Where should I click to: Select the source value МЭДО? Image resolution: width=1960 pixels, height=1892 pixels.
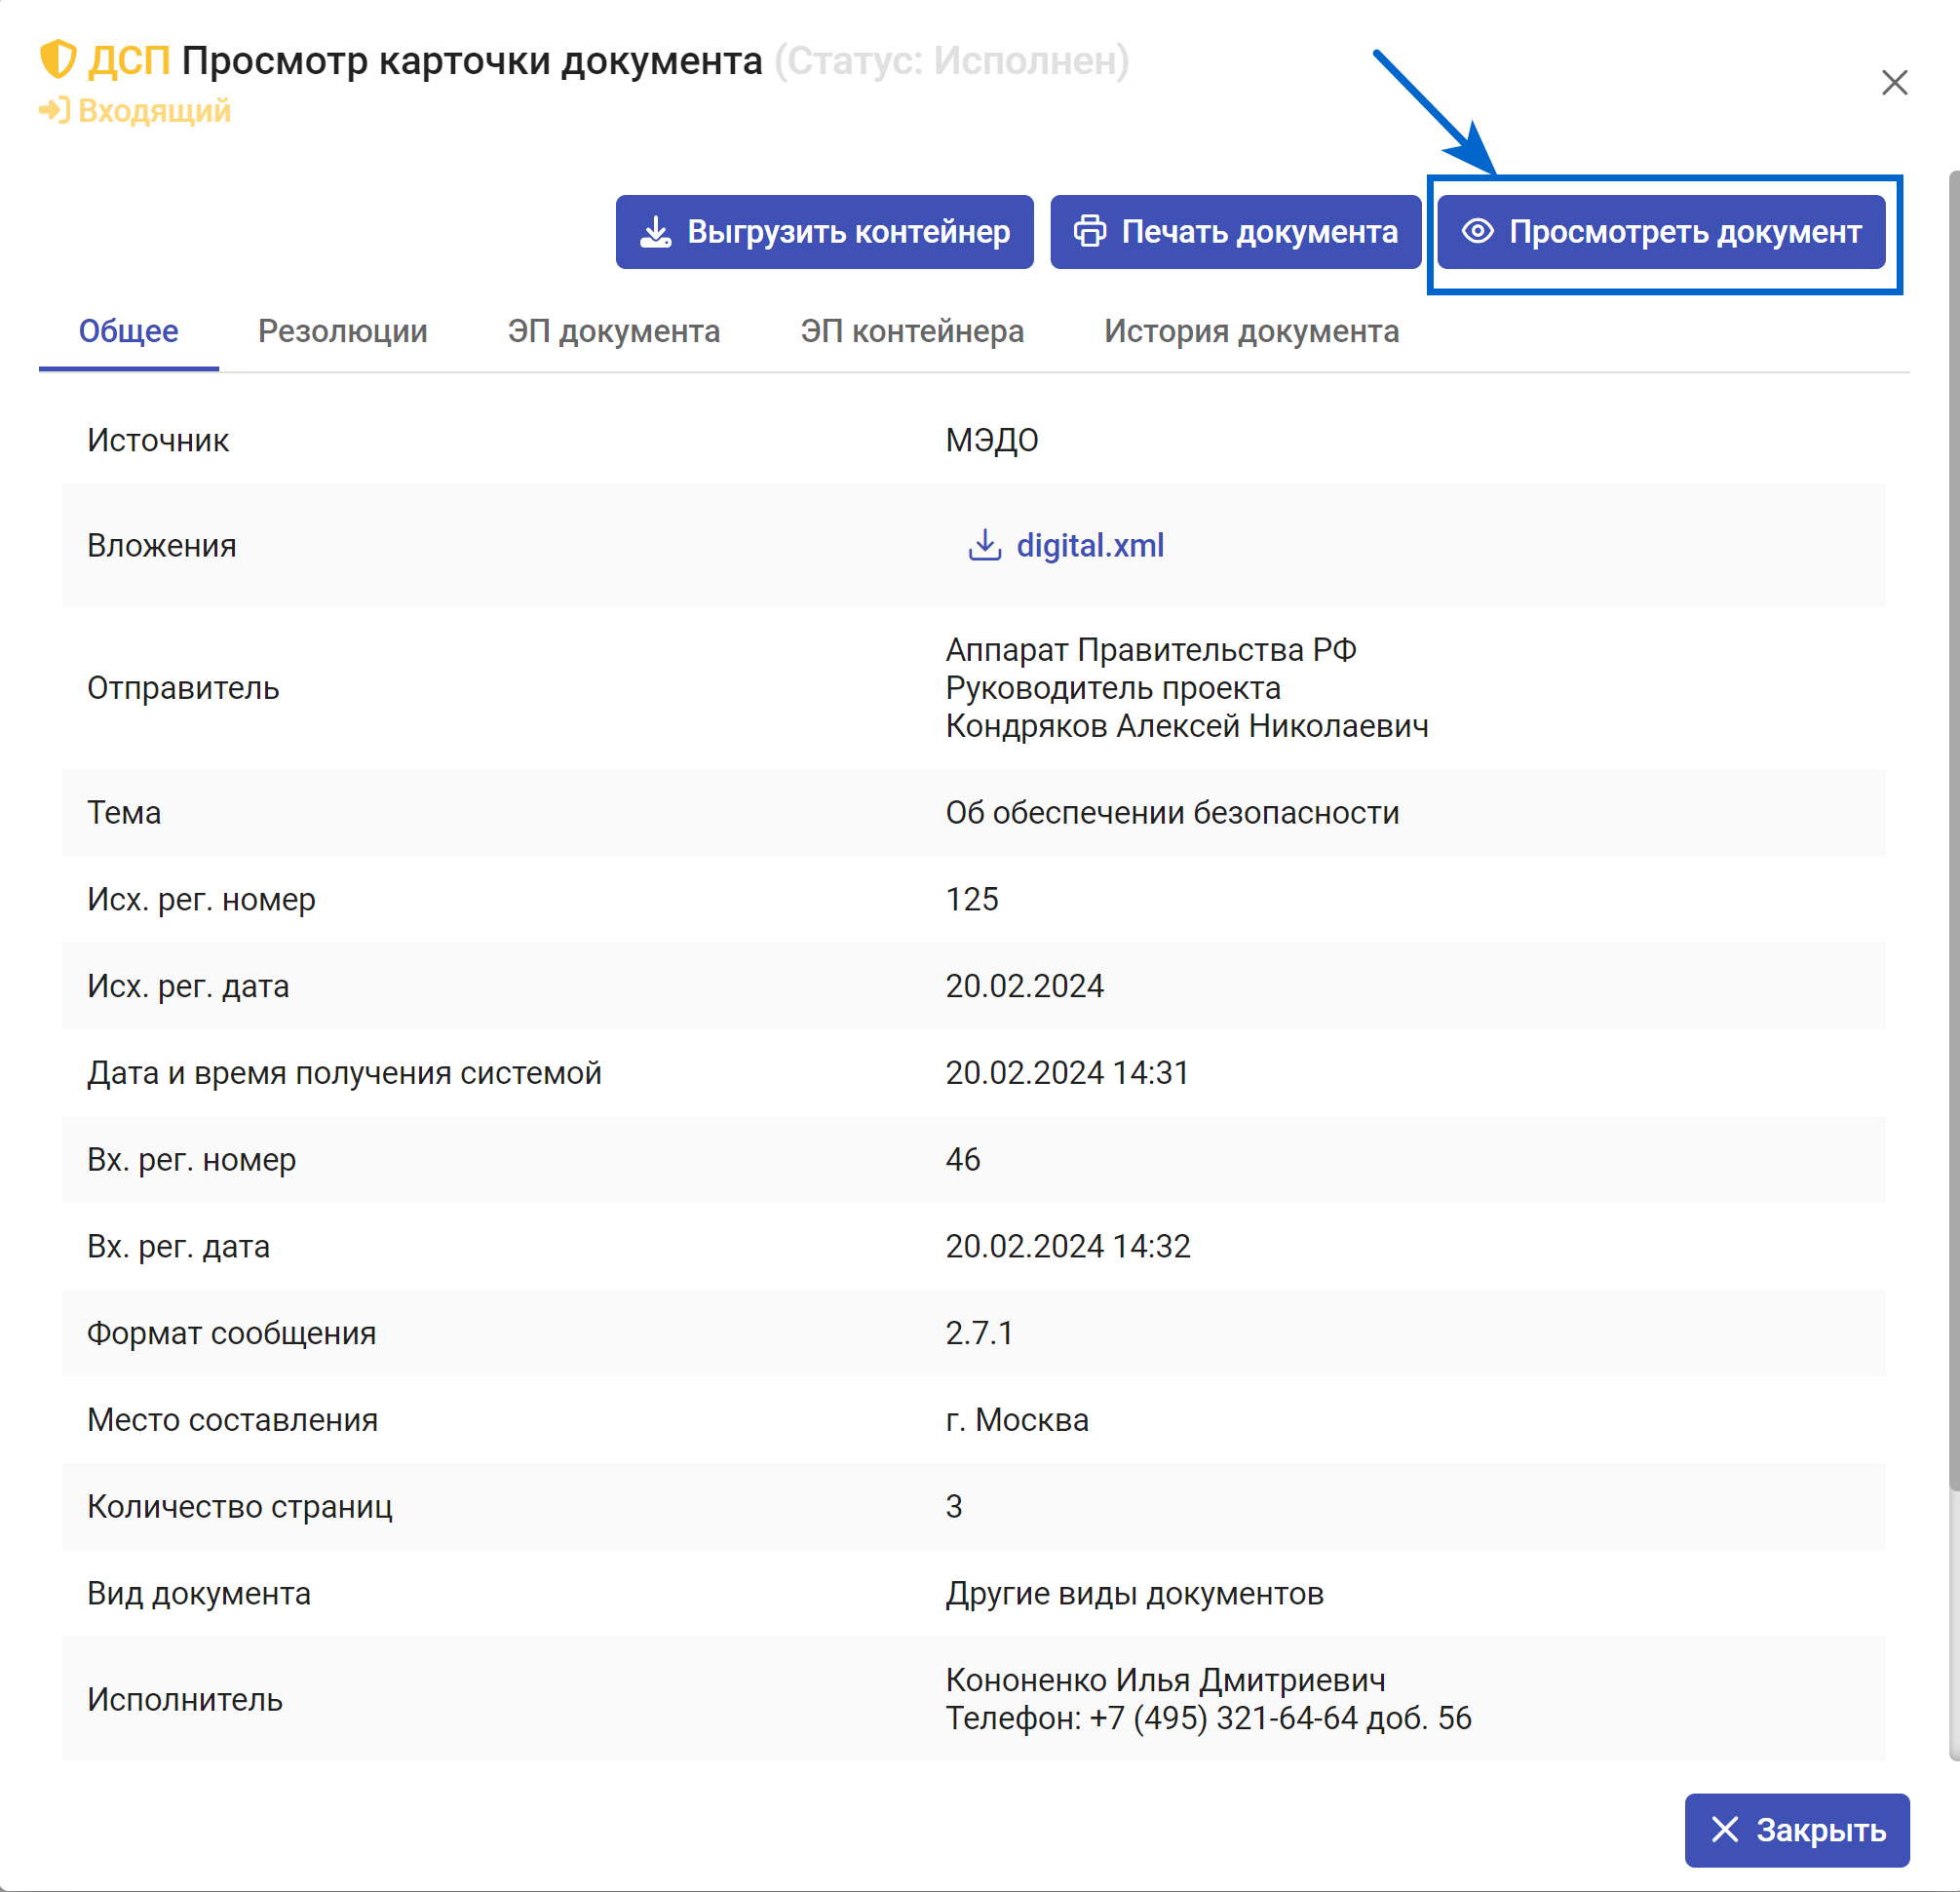992,440
